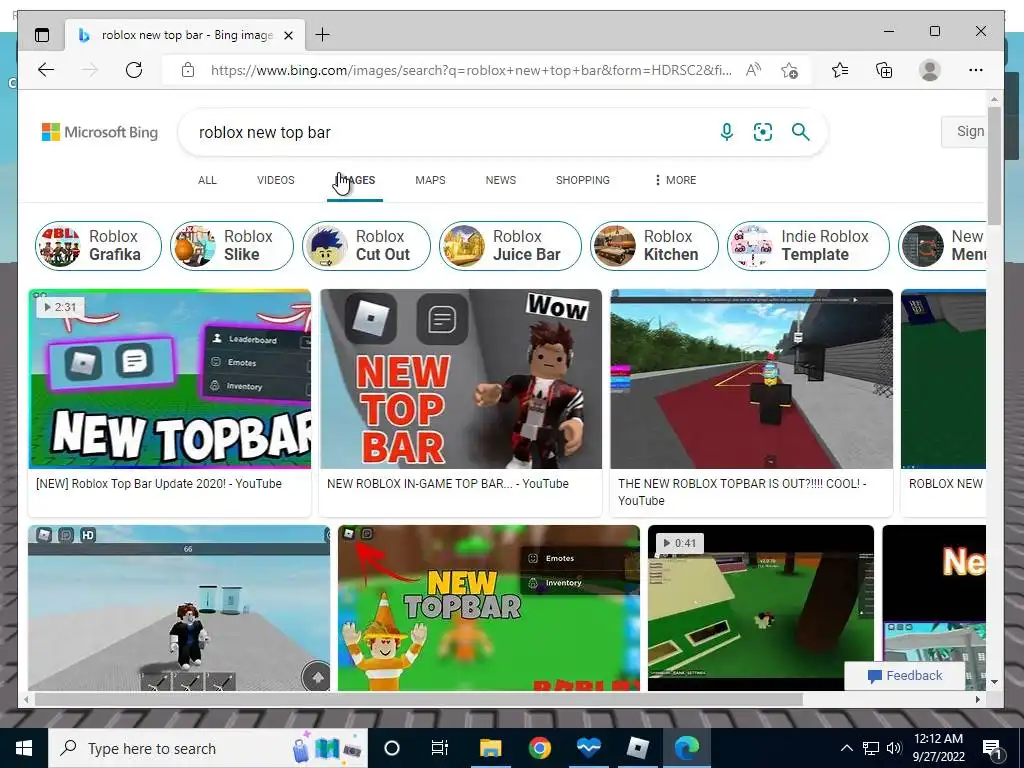Open Collections in Edge

pyautogui.click(x=884, y=70)
